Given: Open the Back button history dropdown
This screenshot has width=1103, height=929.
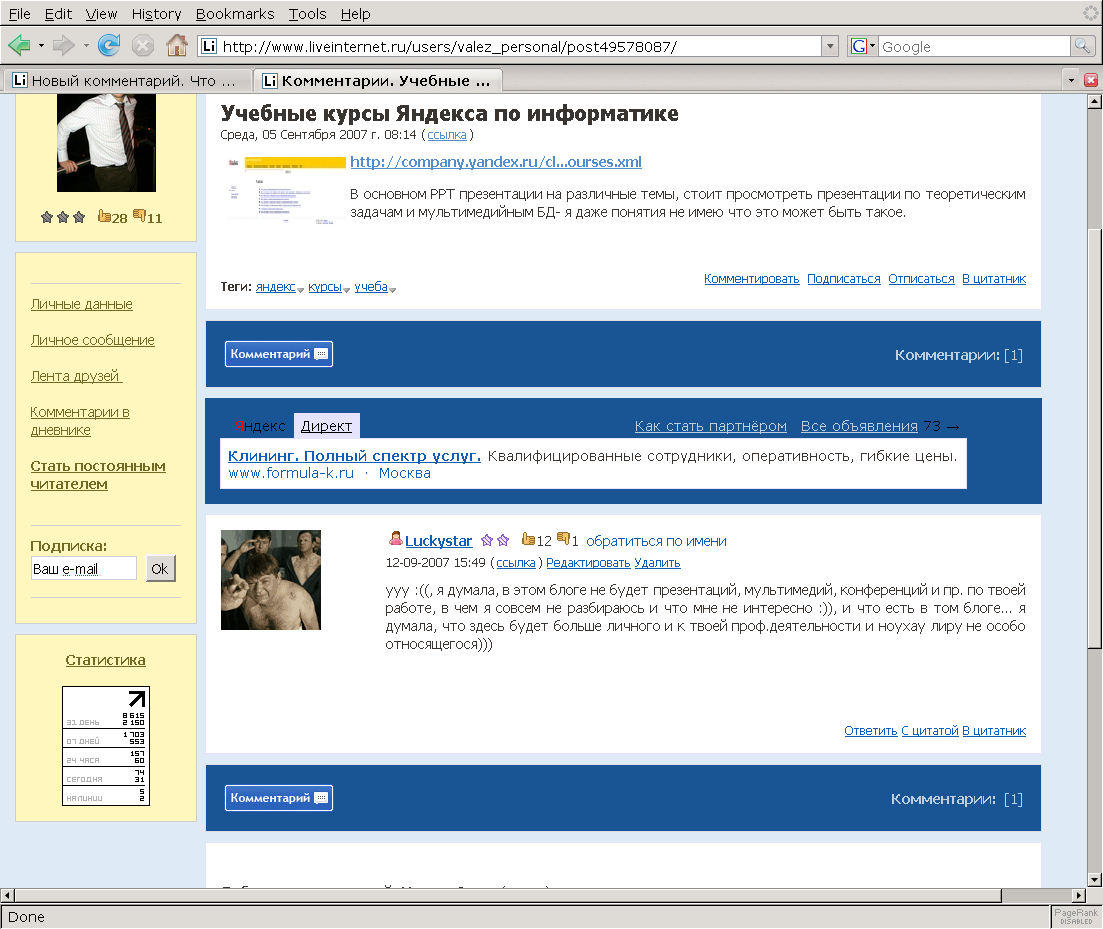Looking at the screenshot, I should point(41,46).
